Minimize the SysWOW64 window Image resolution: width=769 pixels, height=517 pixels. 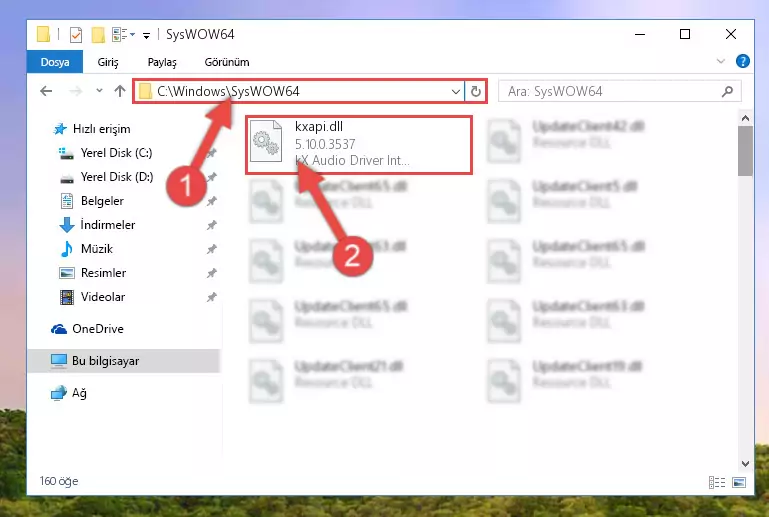pyautogui.click(x=640, y=34)
